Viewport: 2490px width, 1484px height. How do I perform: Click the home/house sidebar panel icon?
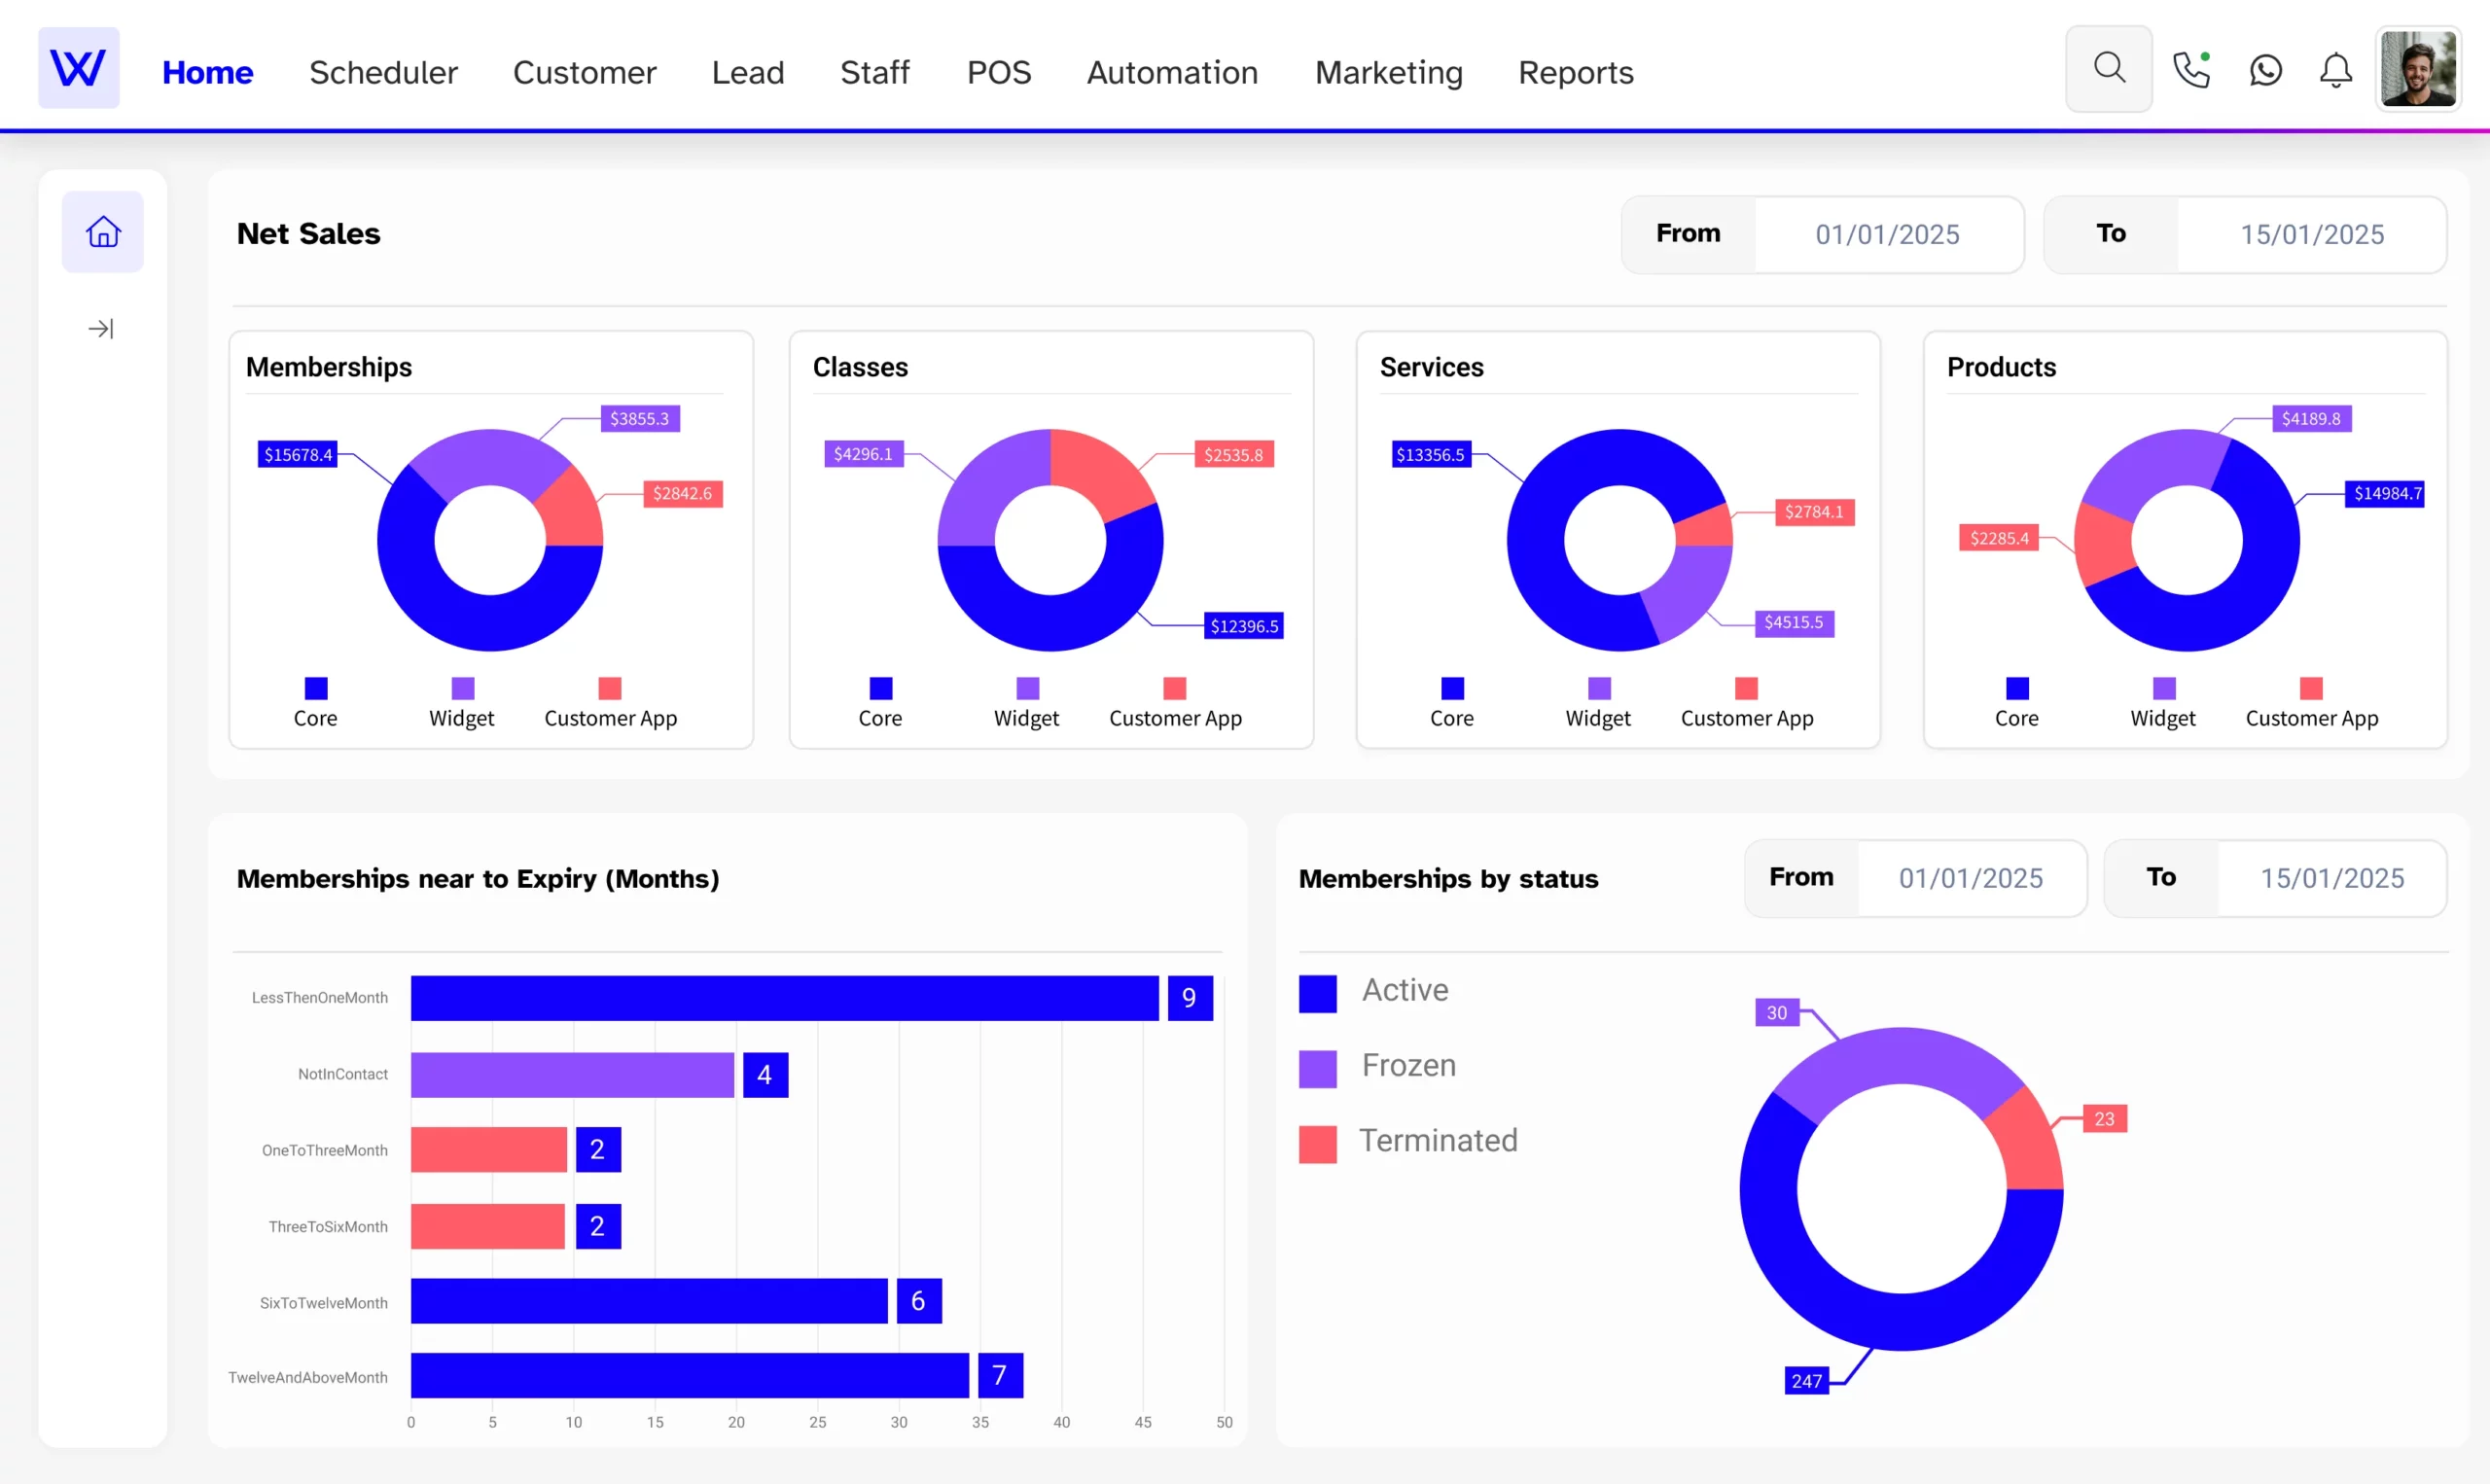102,231
